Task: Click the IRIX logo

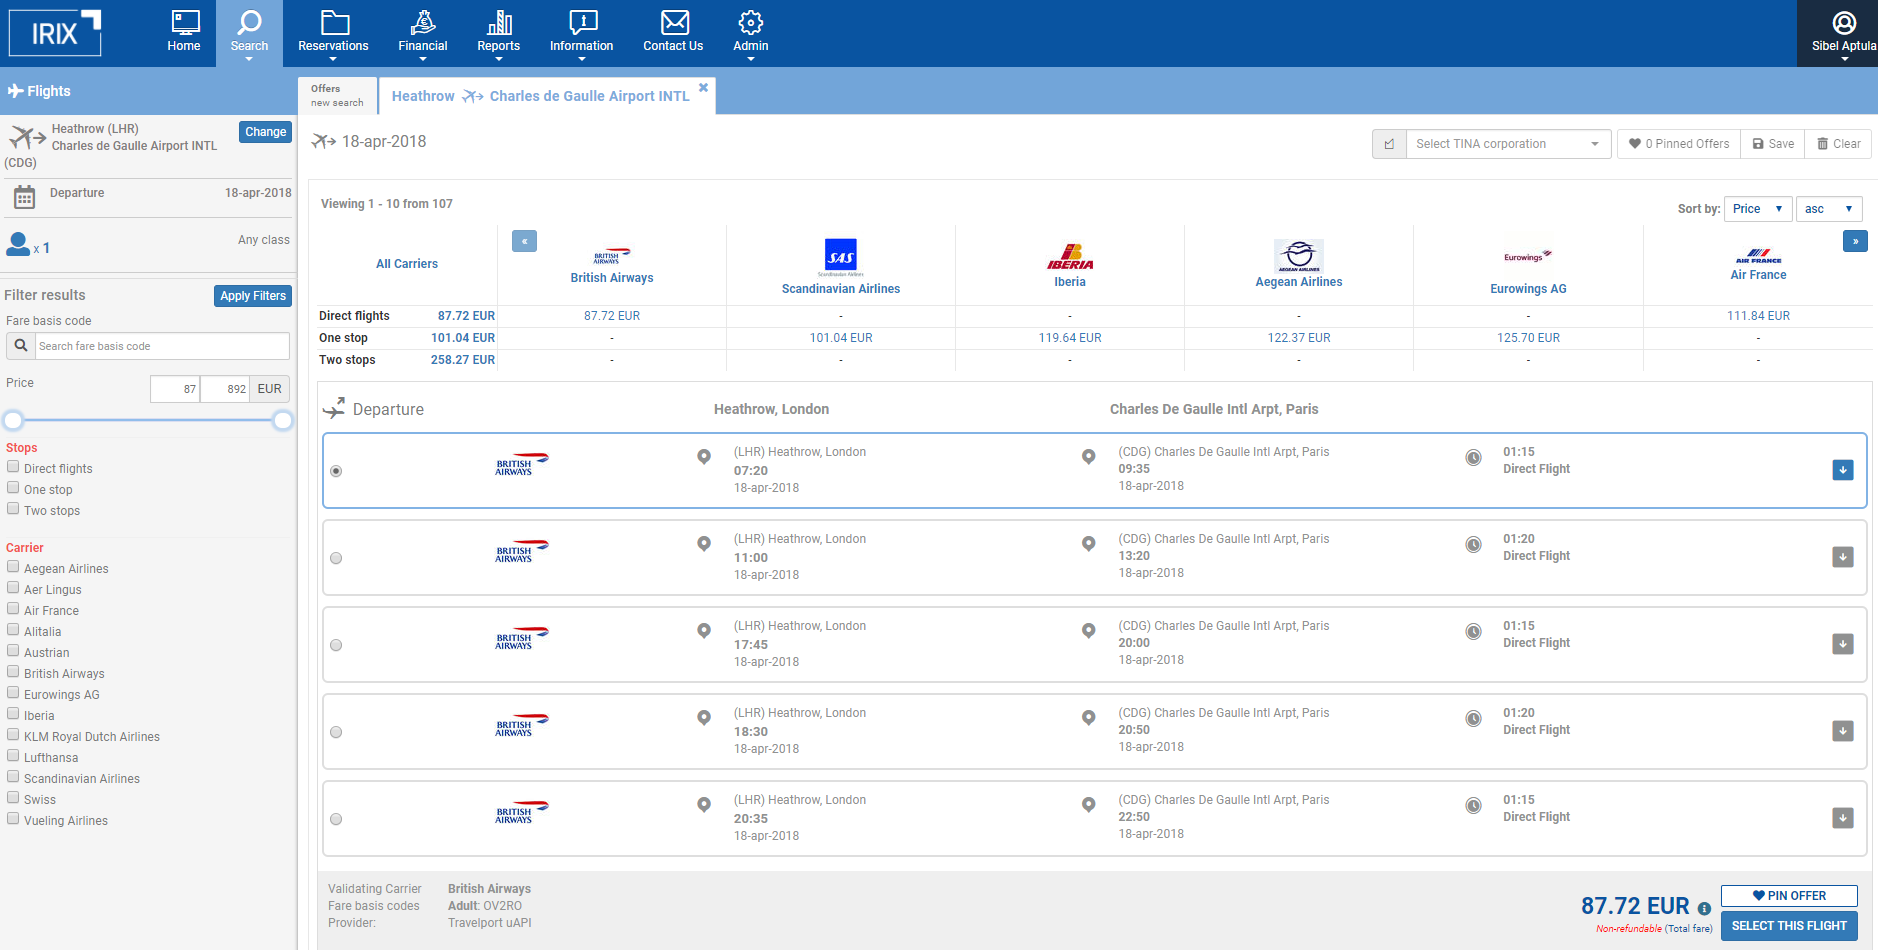Action: [x=55, y=33]
